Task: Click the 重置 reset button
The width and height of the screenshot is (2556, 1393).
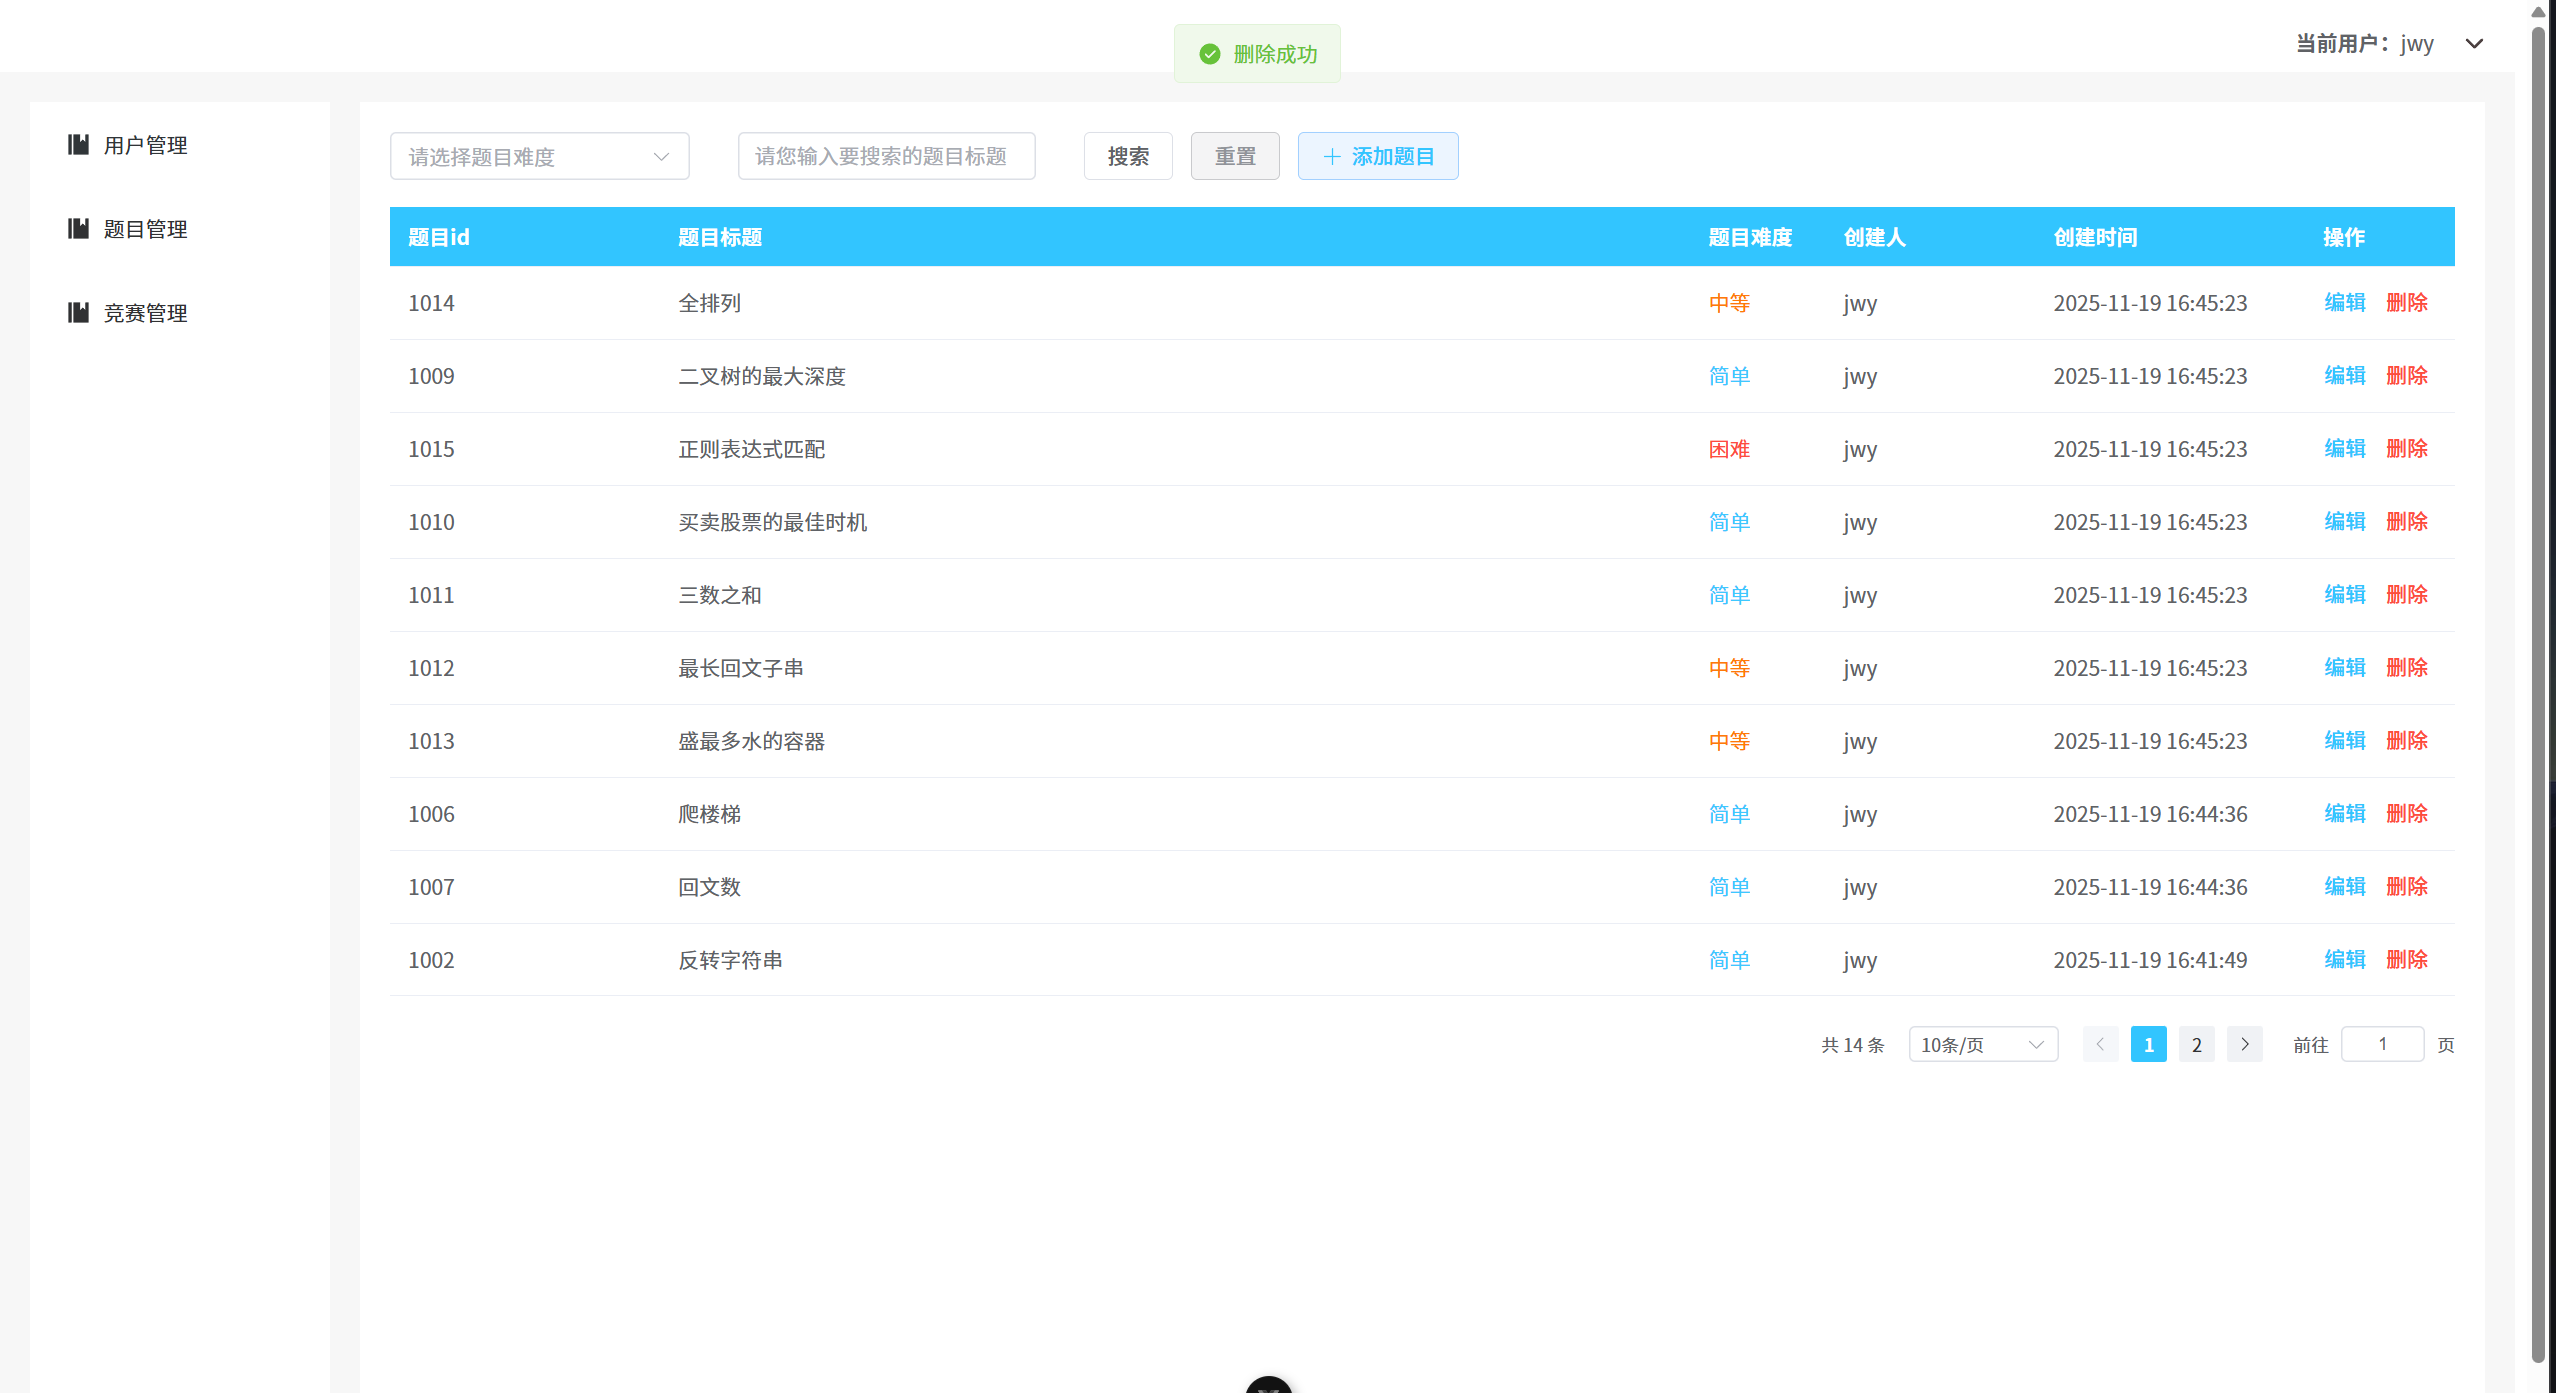Action: (x=1234, y=156)
